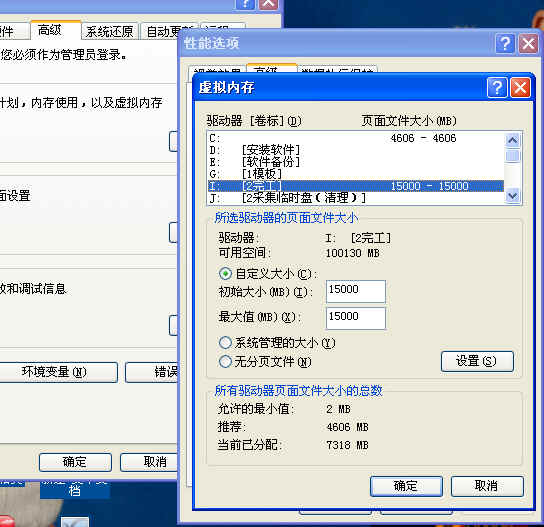Close the 虚拟内存 dialog with X
Viewport: 544px width, 527px height.
click(x=520, y=87)
